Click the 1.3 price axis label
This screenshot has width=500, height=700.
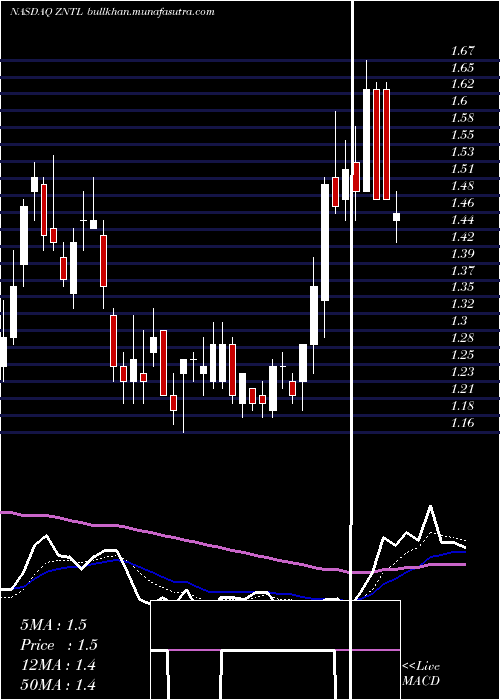click(459, 321)
